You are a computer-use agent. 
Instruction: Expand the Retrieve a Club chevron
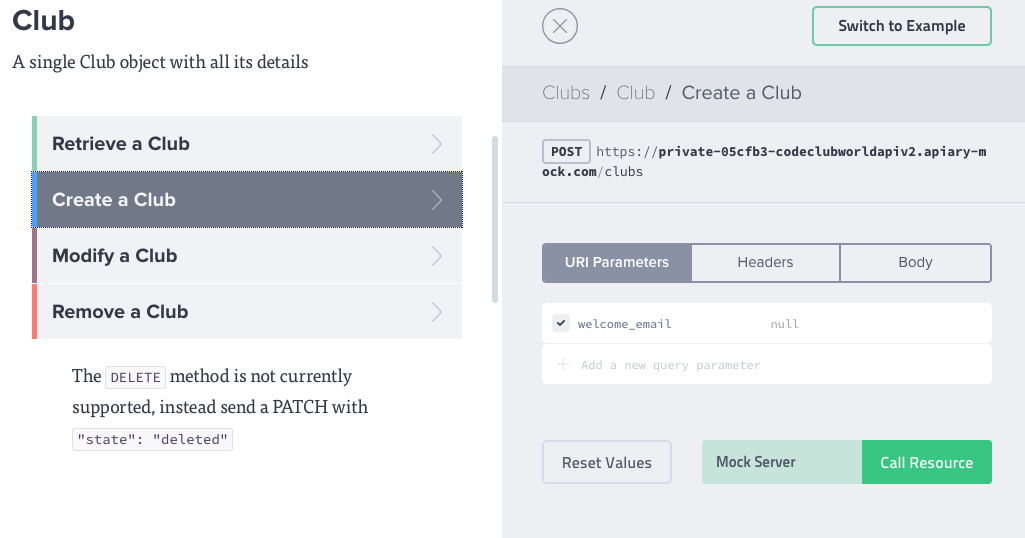(437, 144)
